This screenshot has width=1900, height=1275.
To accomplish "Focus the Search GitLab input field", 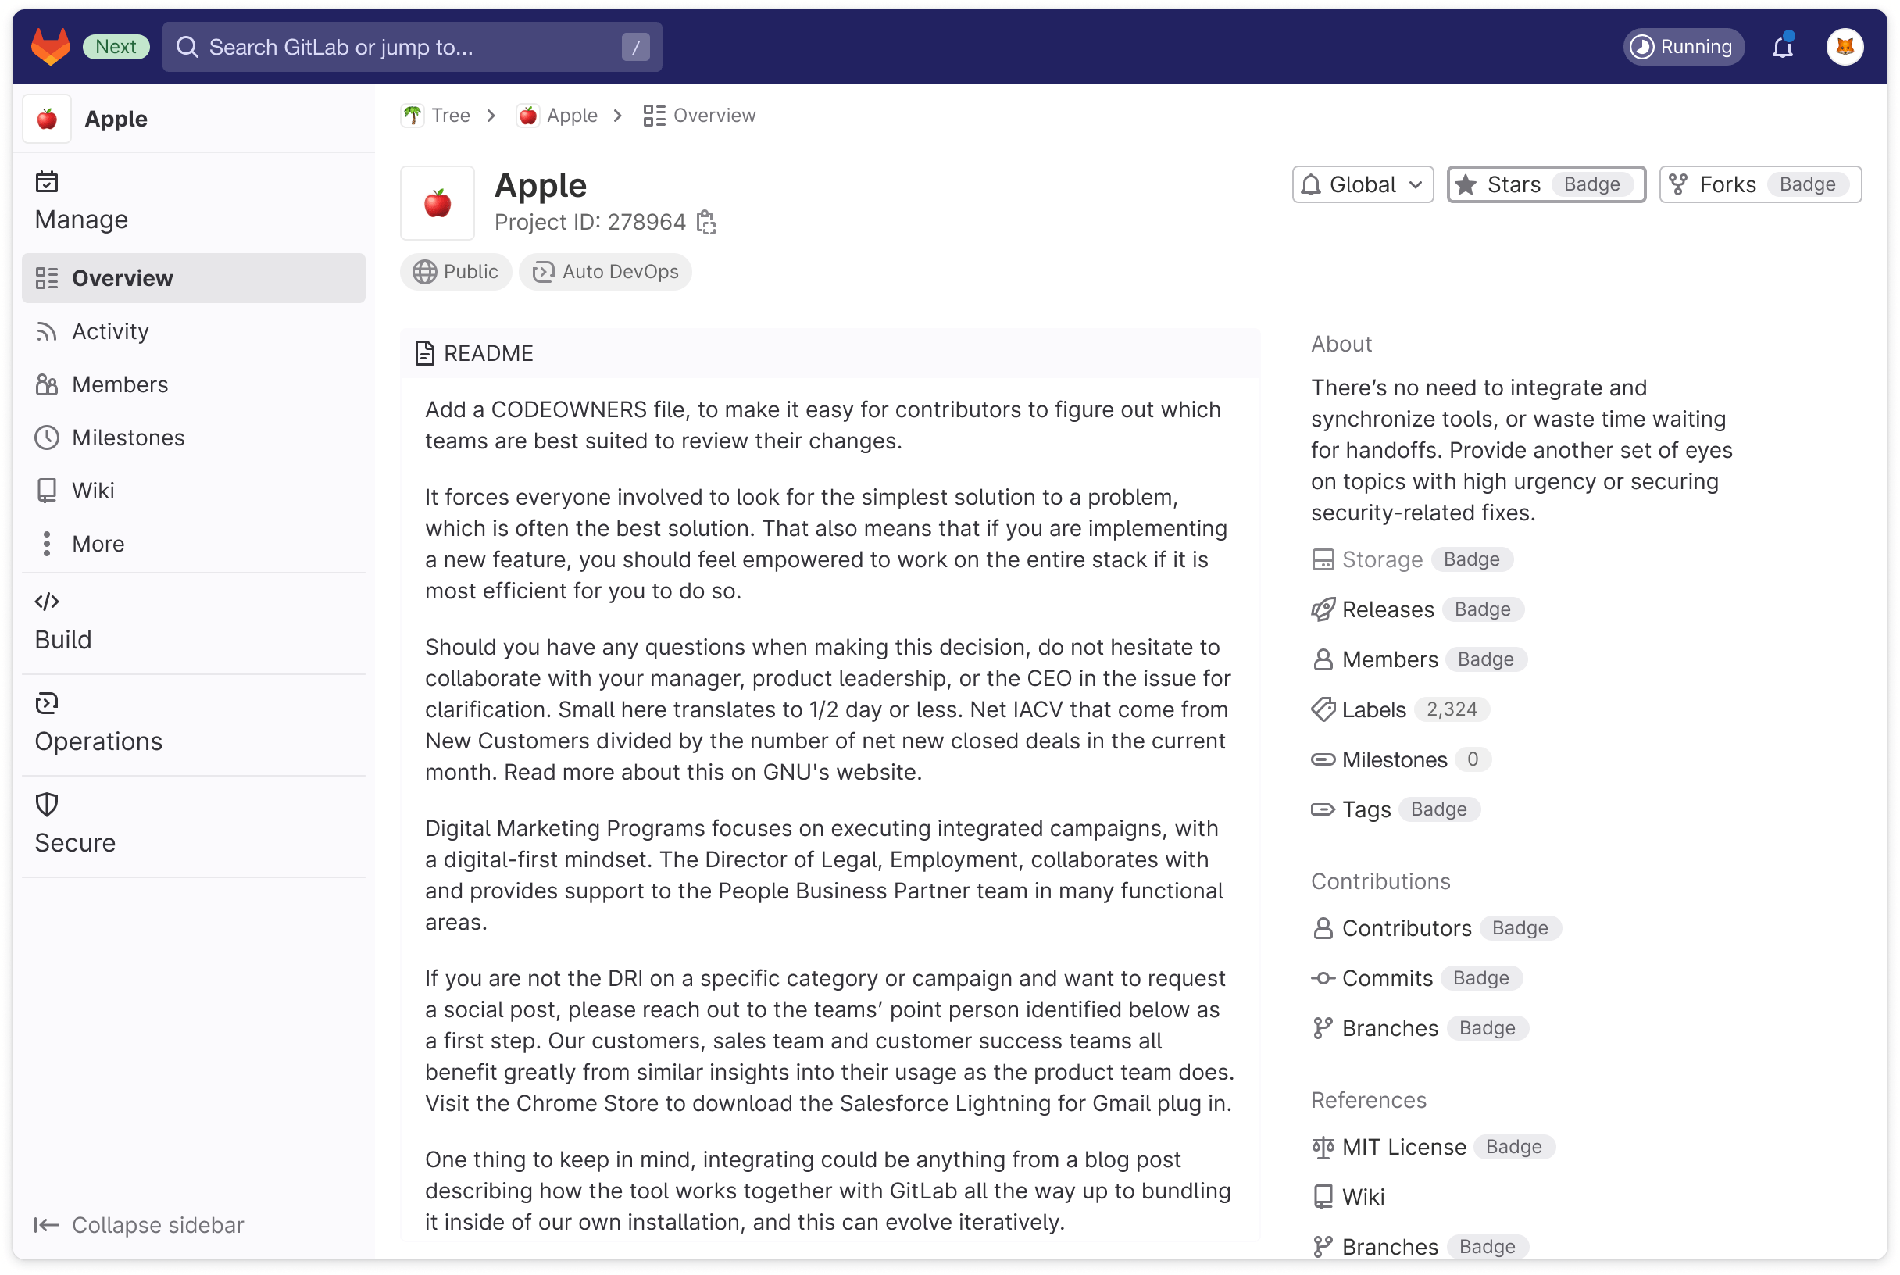I will click(400, 47).
